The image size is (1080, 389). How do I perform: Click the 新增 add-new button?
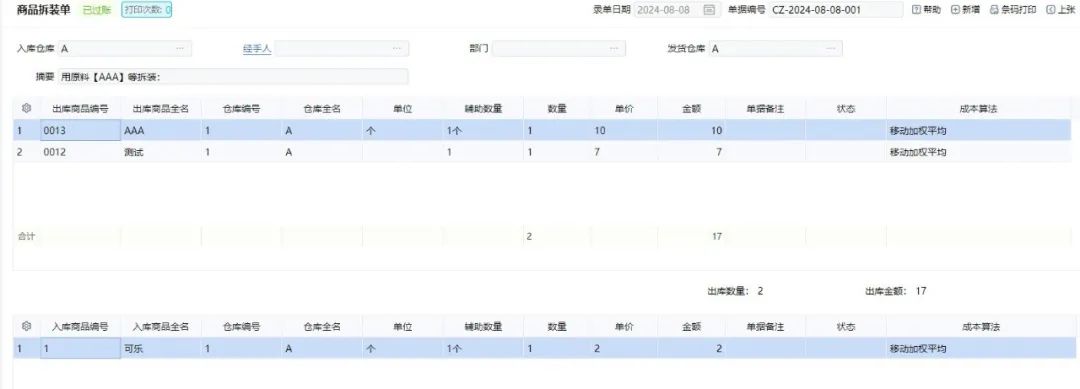966,10
